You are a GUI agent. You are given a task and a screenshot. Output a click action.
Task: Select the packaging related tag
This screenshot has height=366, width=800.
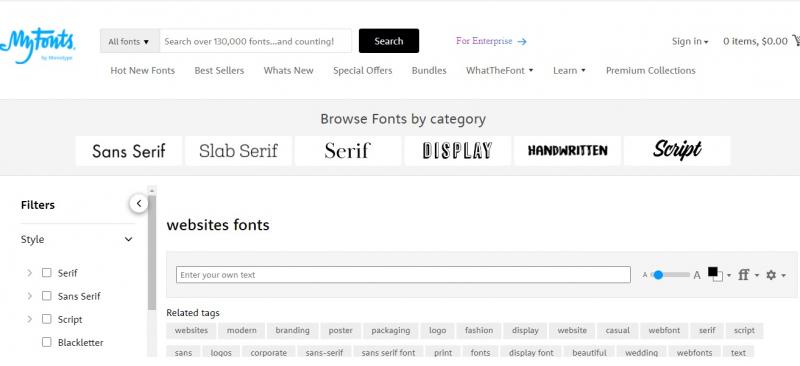[390, 330]
